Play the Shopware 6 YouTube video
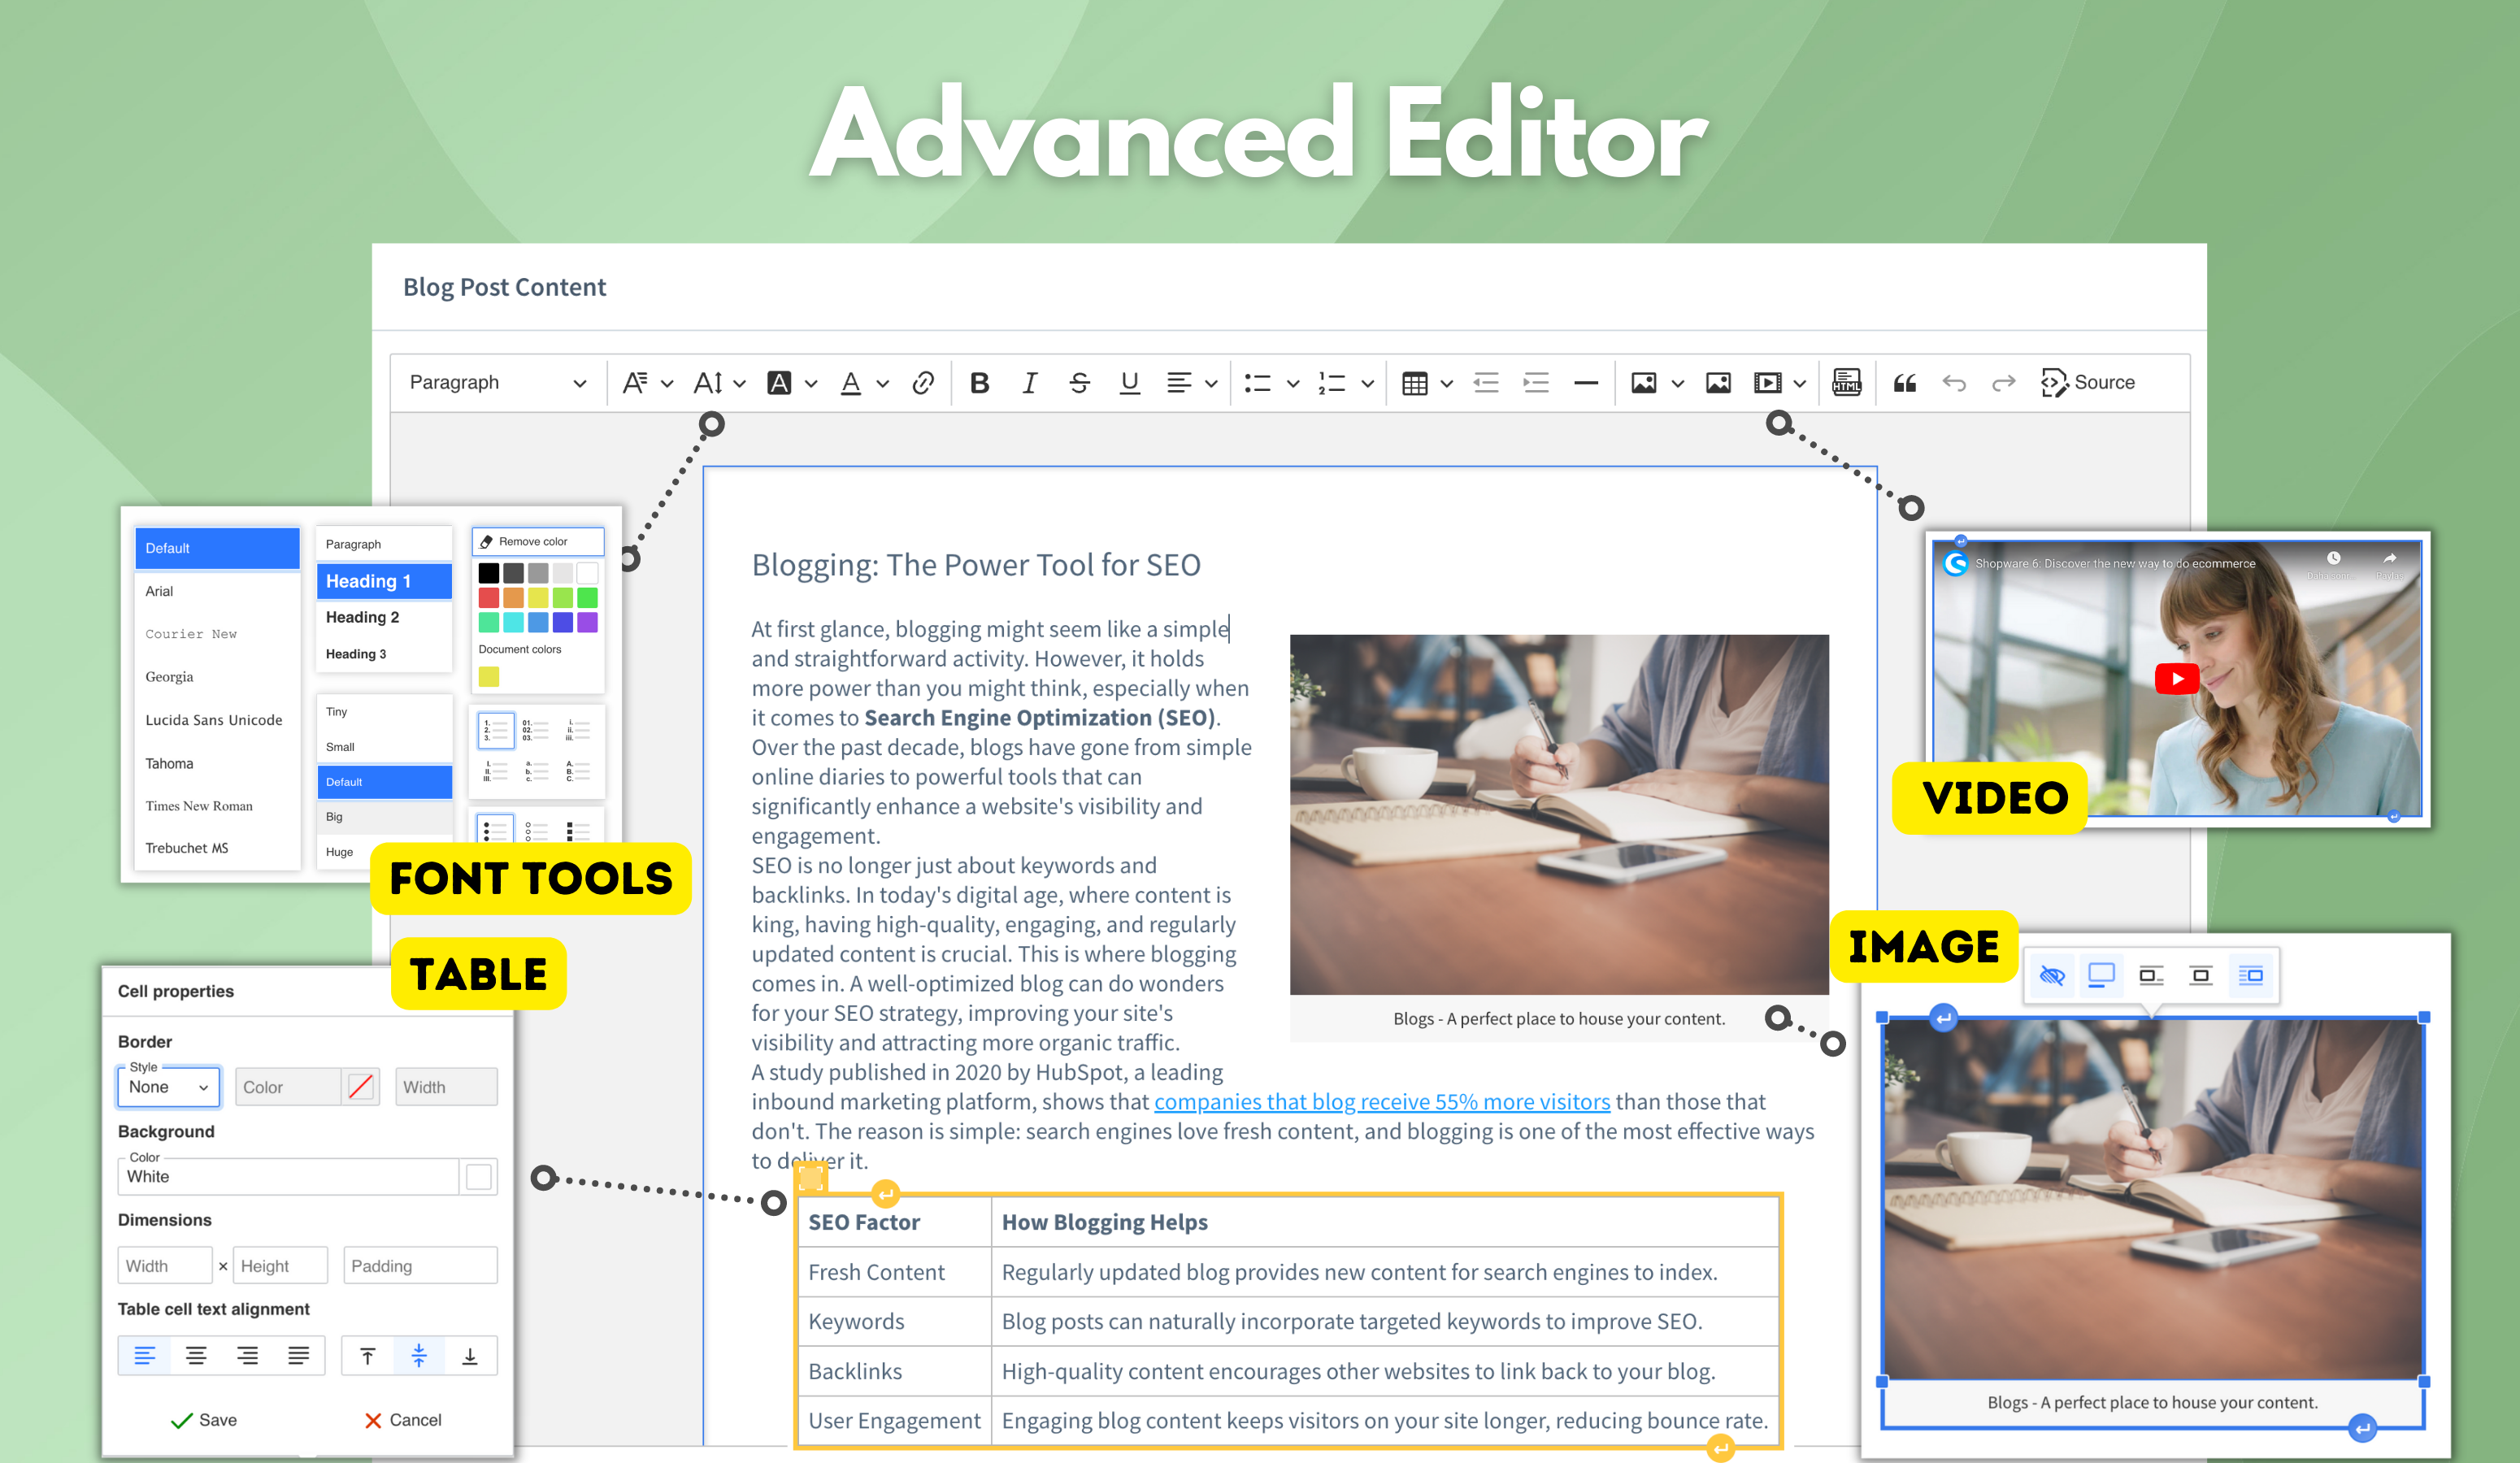 (2176, 679)
